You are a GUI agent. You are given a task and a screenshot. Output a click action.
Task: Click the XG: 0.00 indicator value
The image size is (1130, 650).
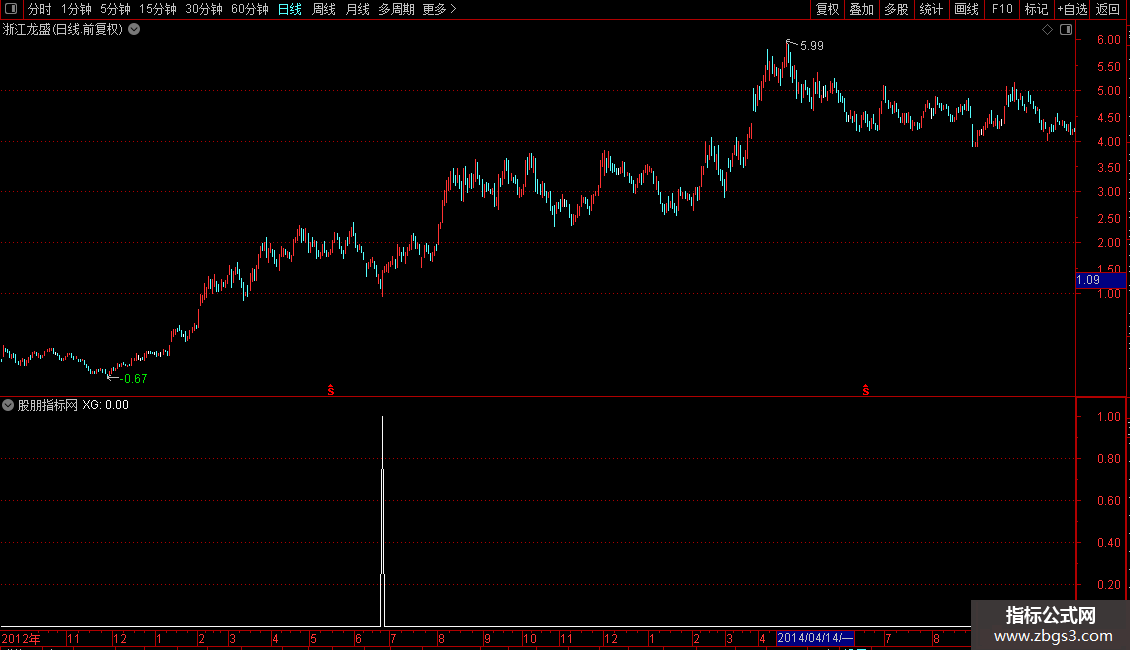(105, 405)
